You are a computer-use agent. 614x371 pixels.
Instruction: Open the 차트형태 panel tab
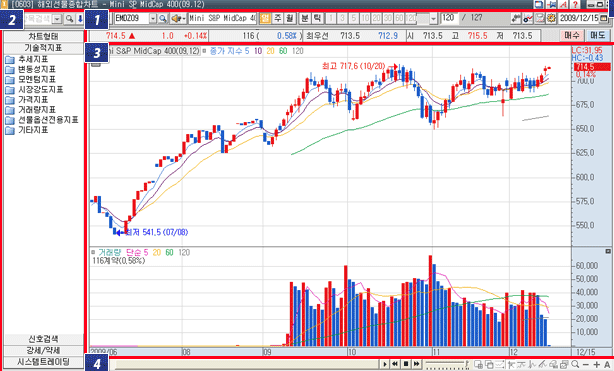pyautogui.click(x=43, y=36)
